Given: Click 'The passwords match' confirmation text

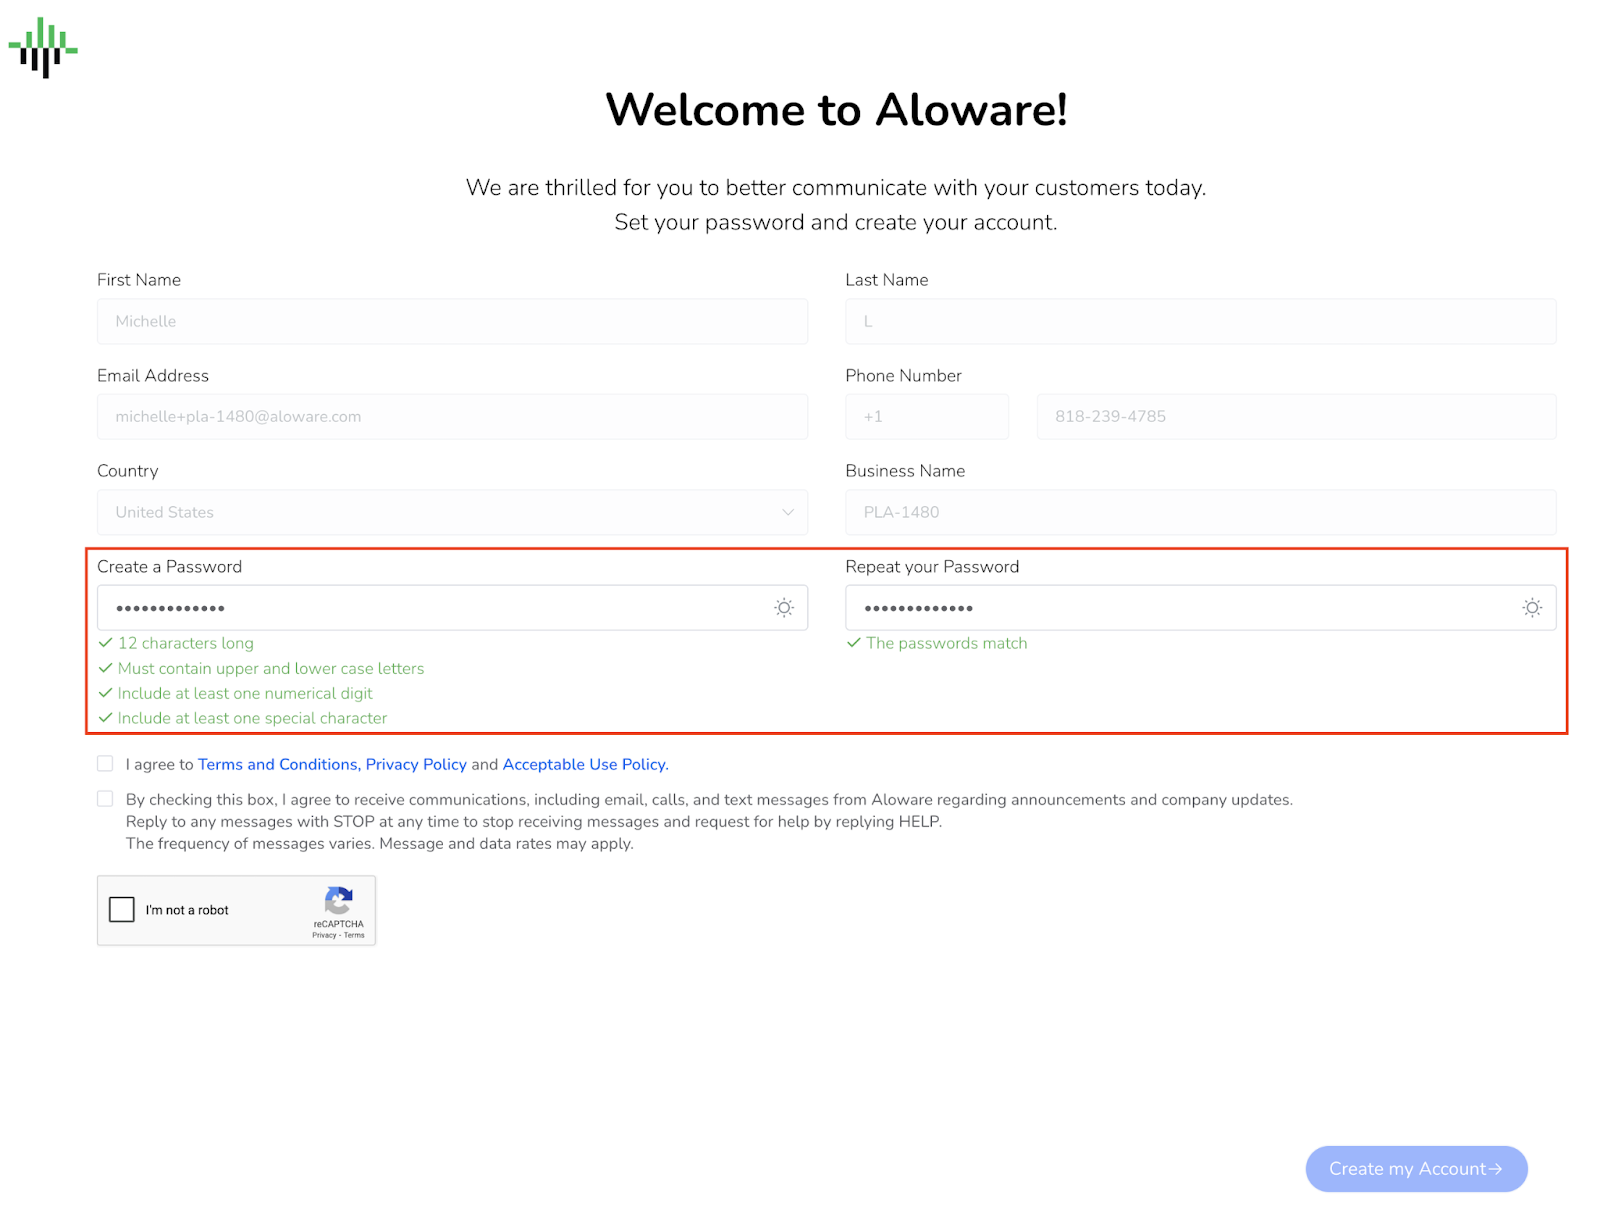Looking at the screenshot, I should pos(946,643).
